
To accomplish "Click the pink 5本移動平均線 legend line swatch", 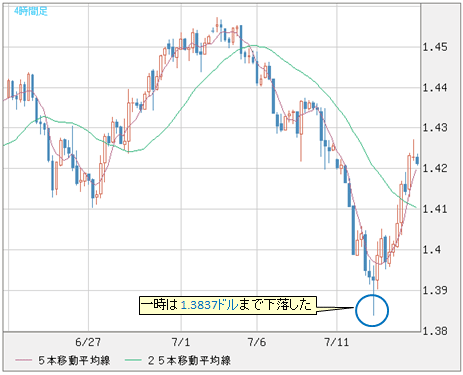I will [23, 360].
